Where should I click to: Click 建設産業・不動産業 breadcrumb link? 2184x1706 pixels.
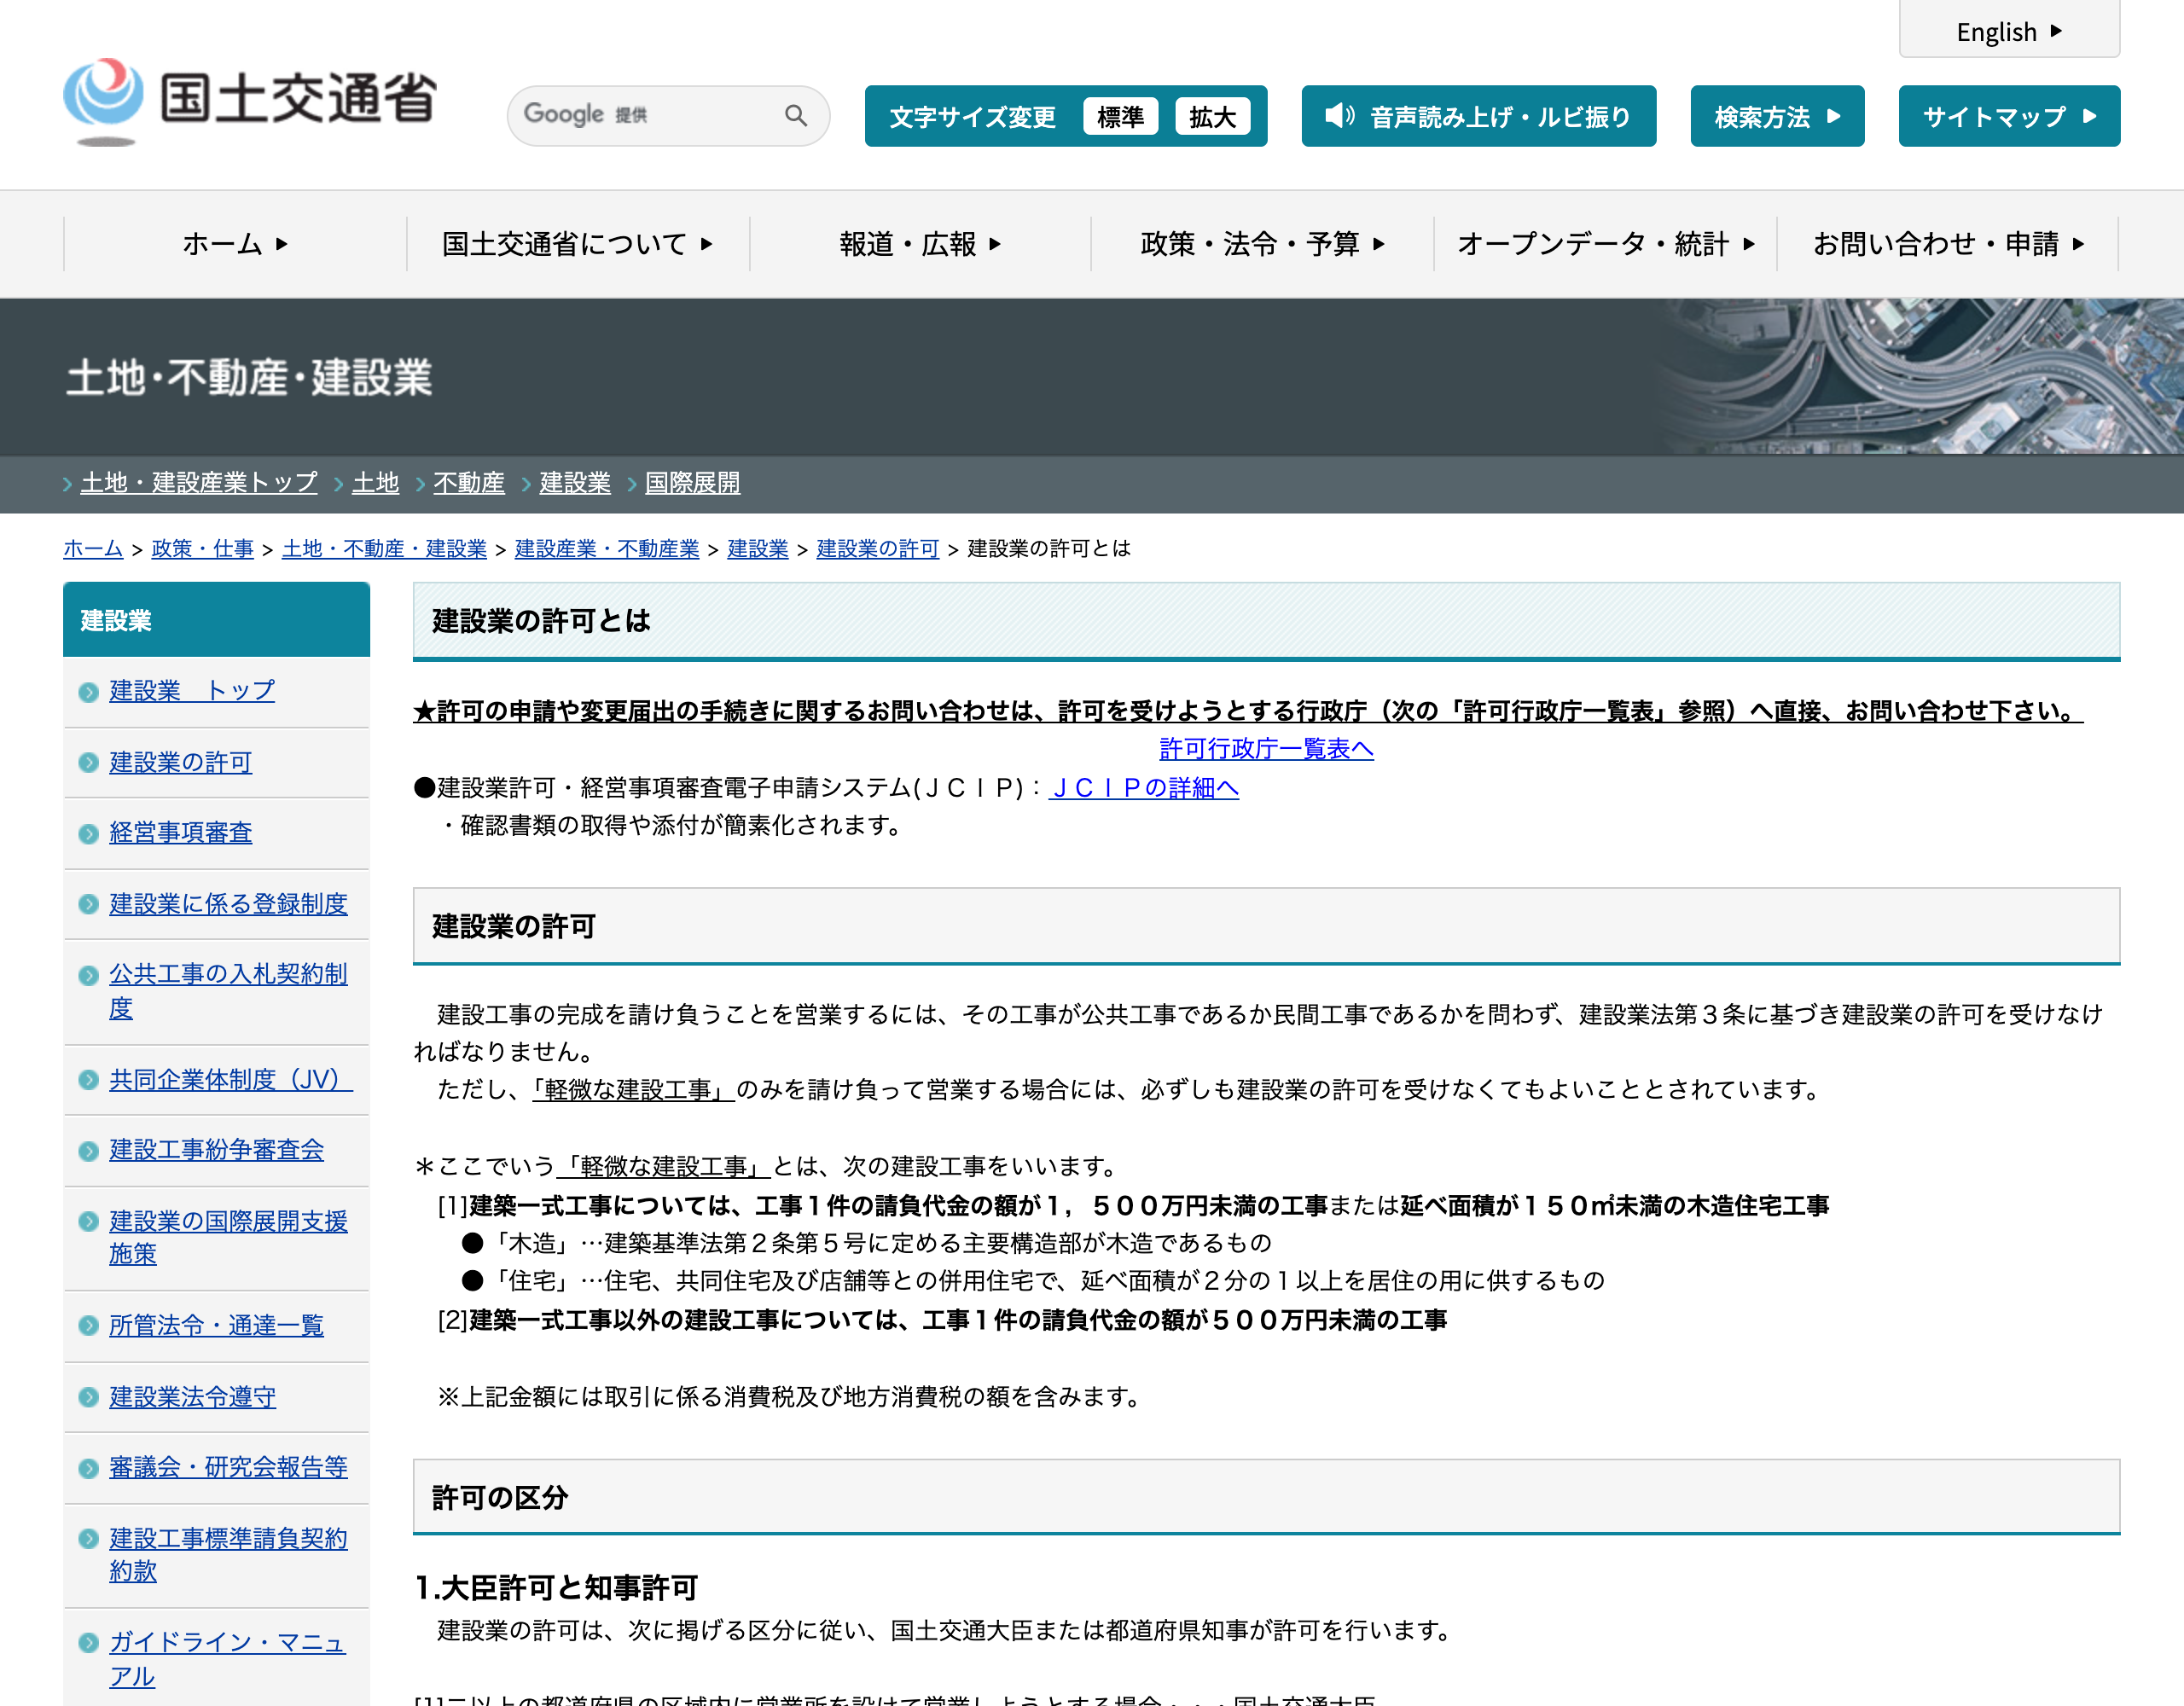pyautogui.click(x=607, y=549)
